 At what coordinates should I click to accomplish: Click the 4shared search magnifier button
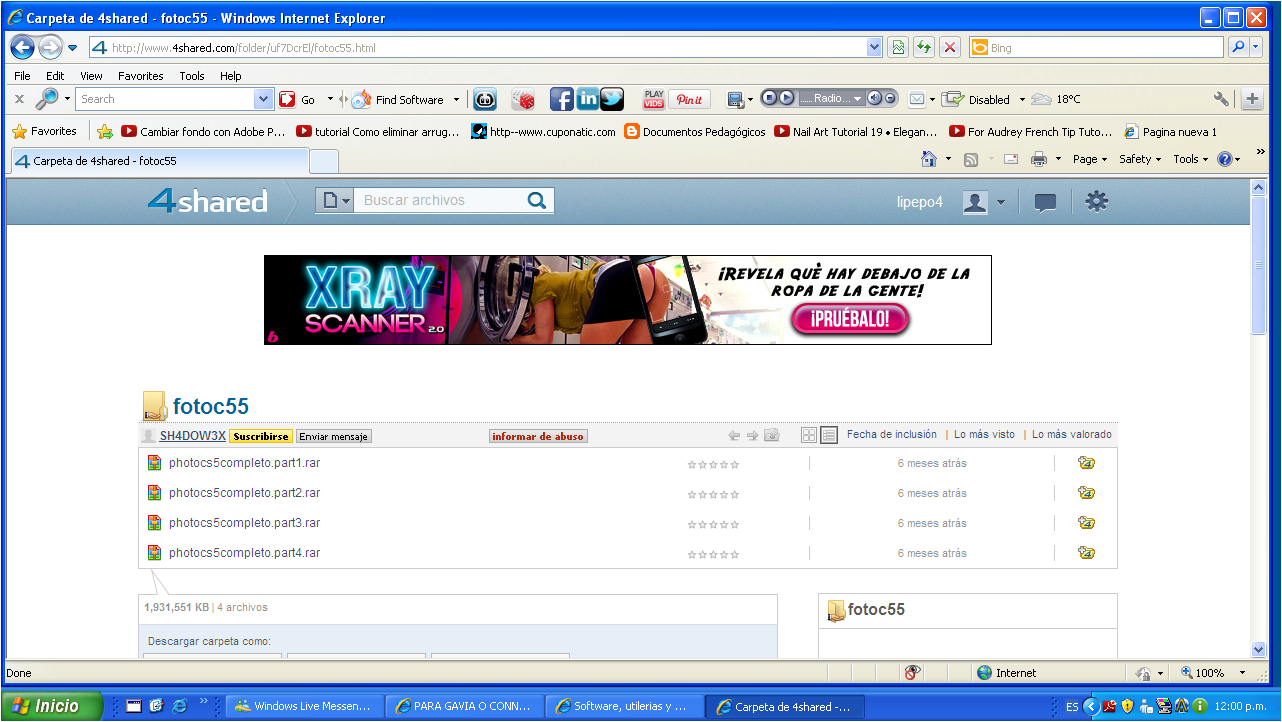(x=537, y=200)
